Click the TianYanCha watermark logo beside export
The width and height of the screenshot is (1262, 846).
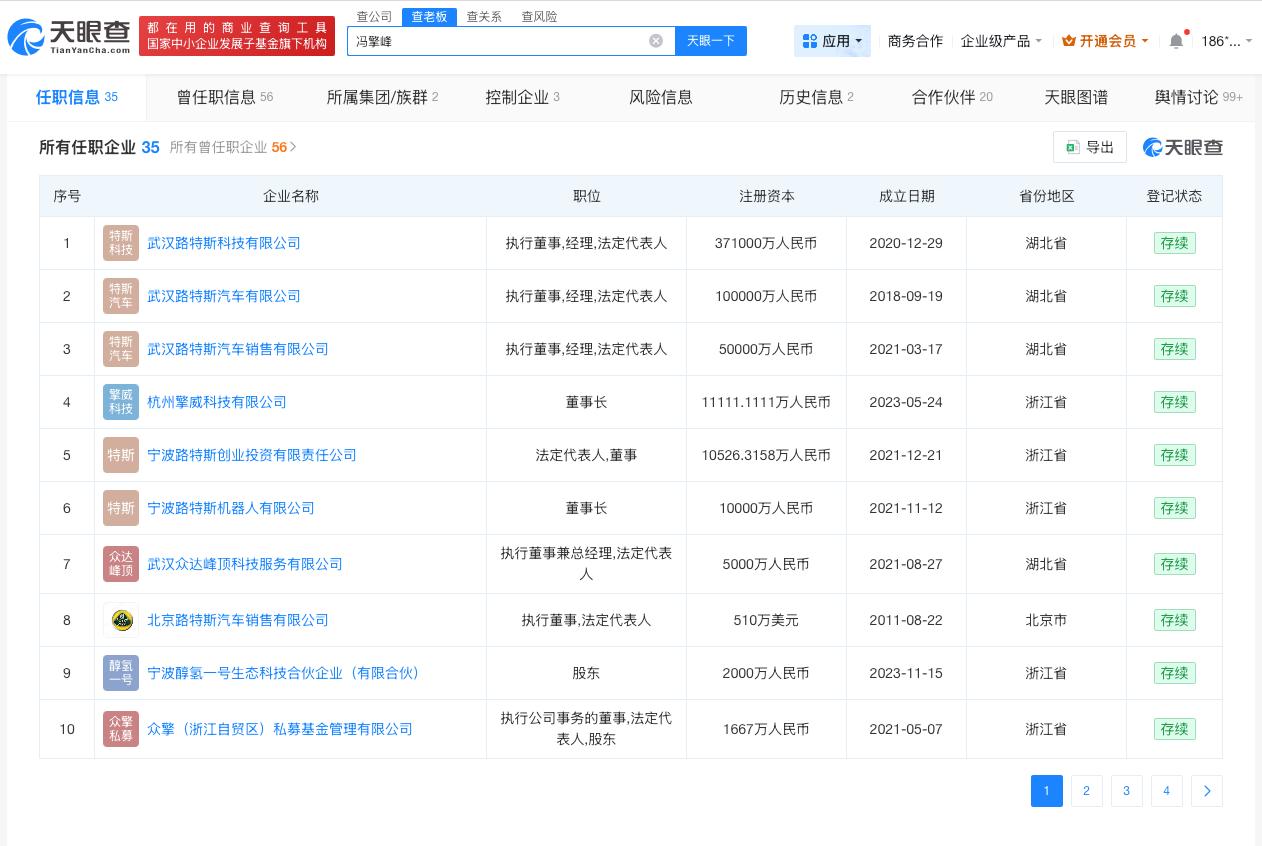1183,147
